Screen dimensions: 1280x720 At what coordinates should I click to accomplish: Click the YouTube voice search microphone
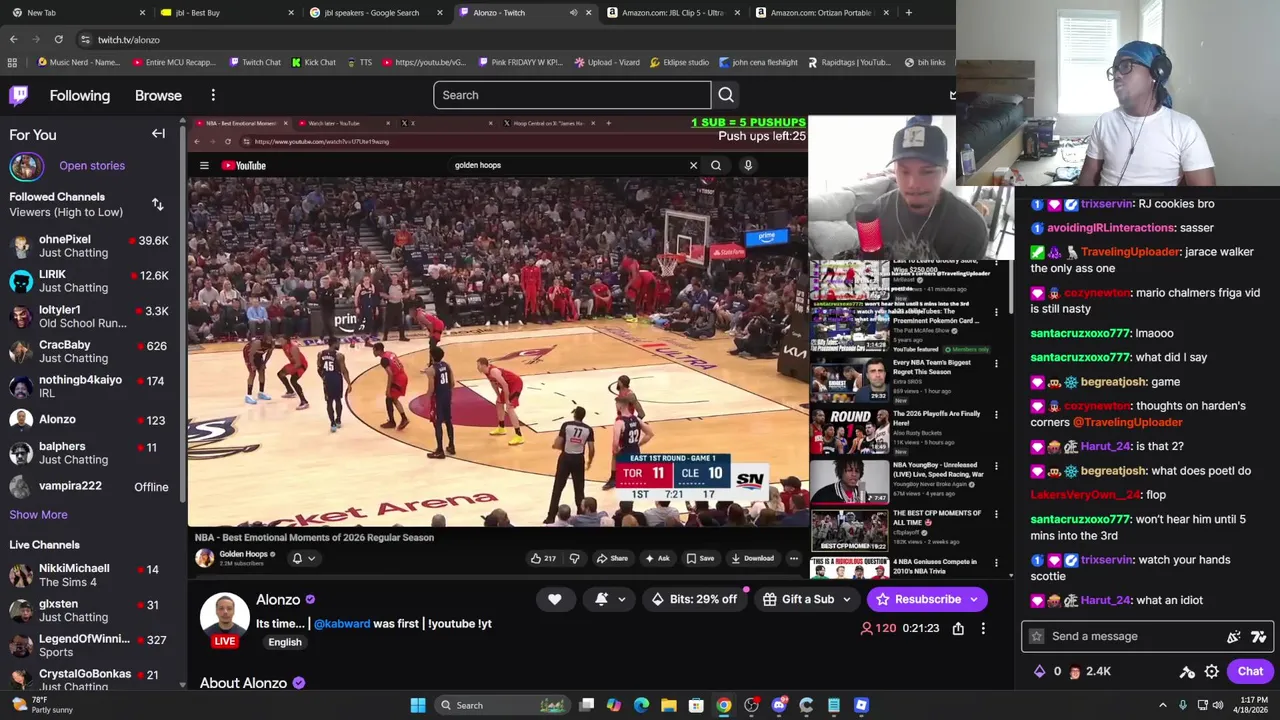click(747, 165)
